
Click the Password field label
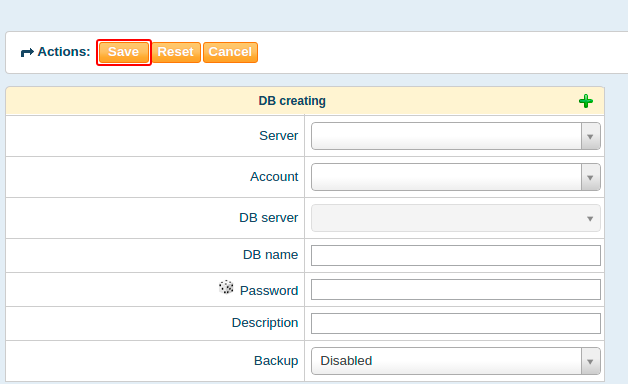point(269,290)
